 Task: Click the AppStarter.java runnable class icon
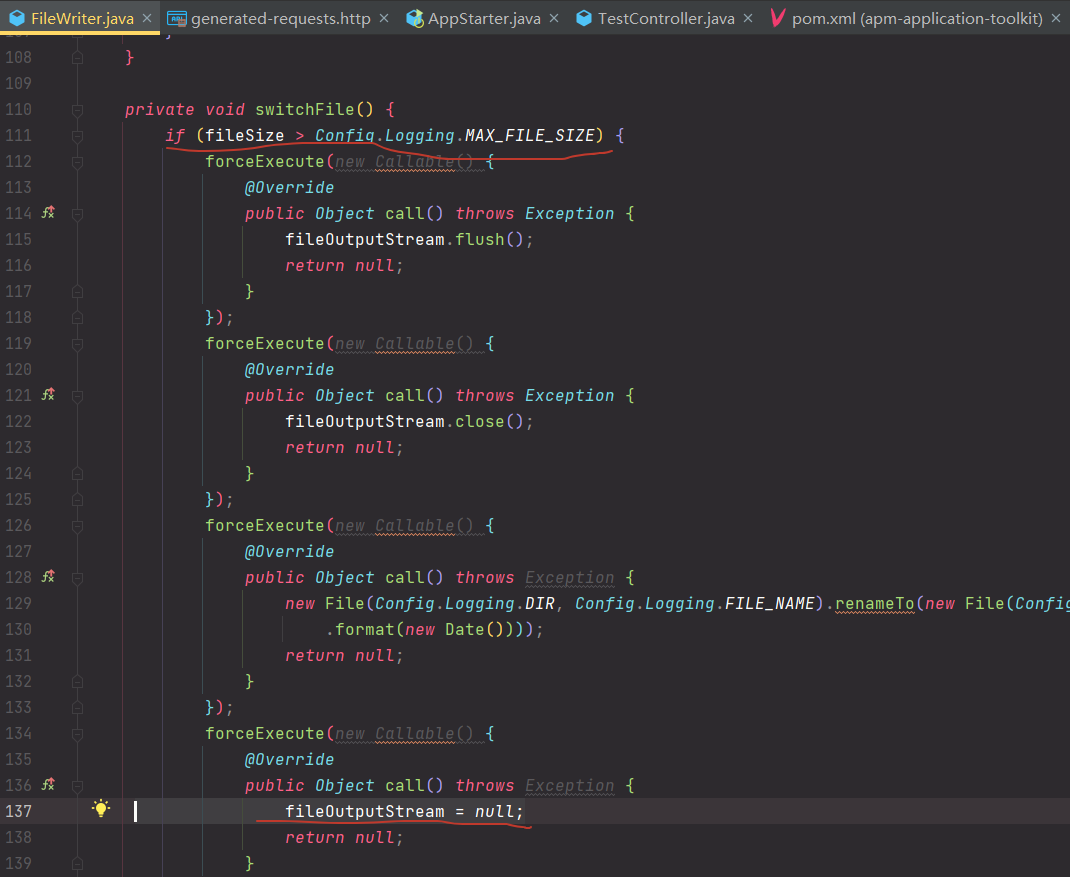click(x=414, y=18)
